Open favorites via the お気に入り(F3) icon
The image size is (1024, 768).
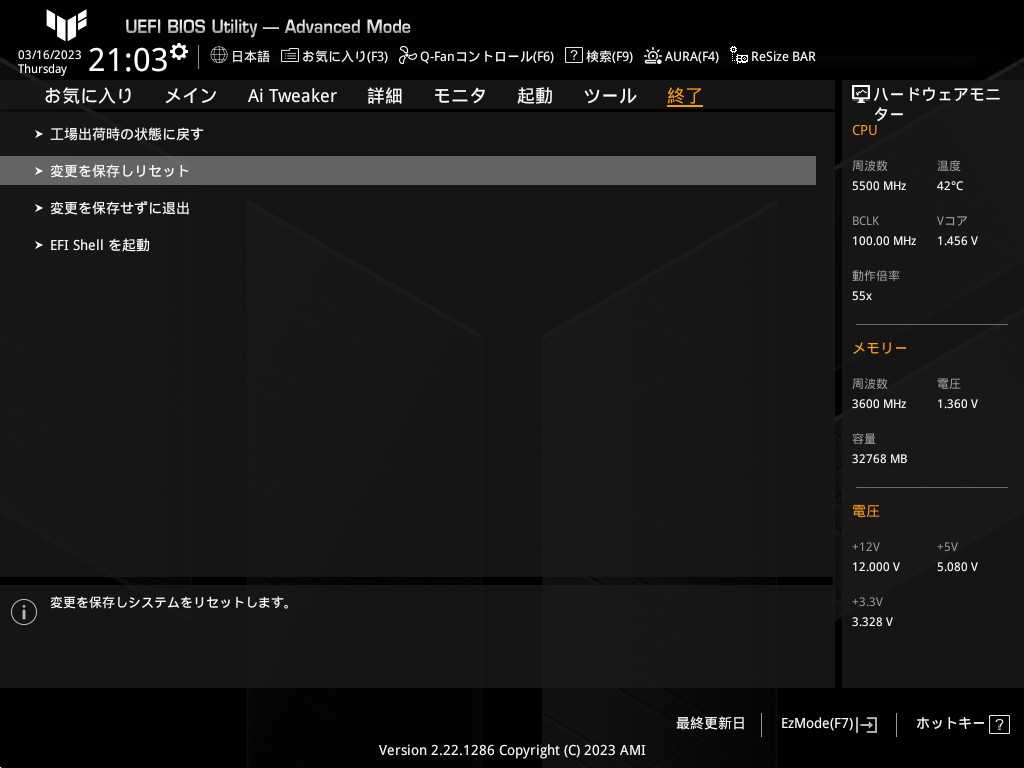click(x=290, y=56)
